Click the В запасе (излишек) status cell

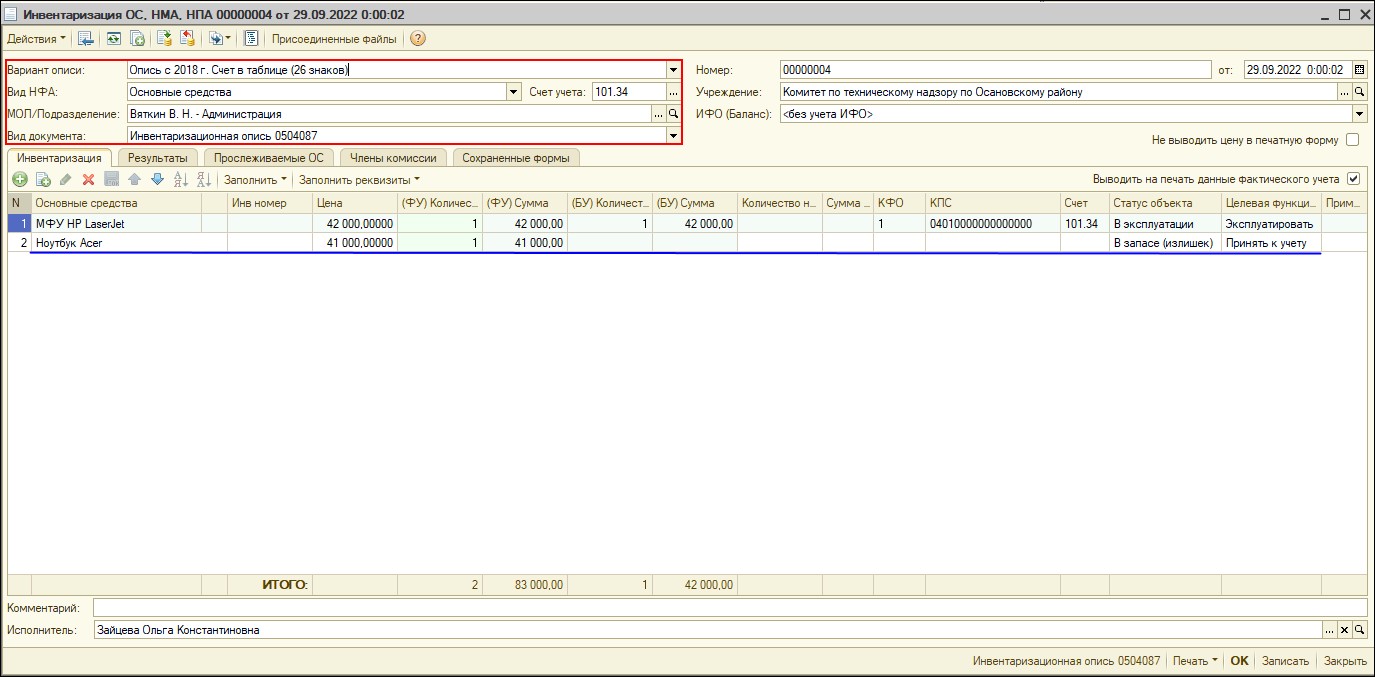coord(1165,243)
